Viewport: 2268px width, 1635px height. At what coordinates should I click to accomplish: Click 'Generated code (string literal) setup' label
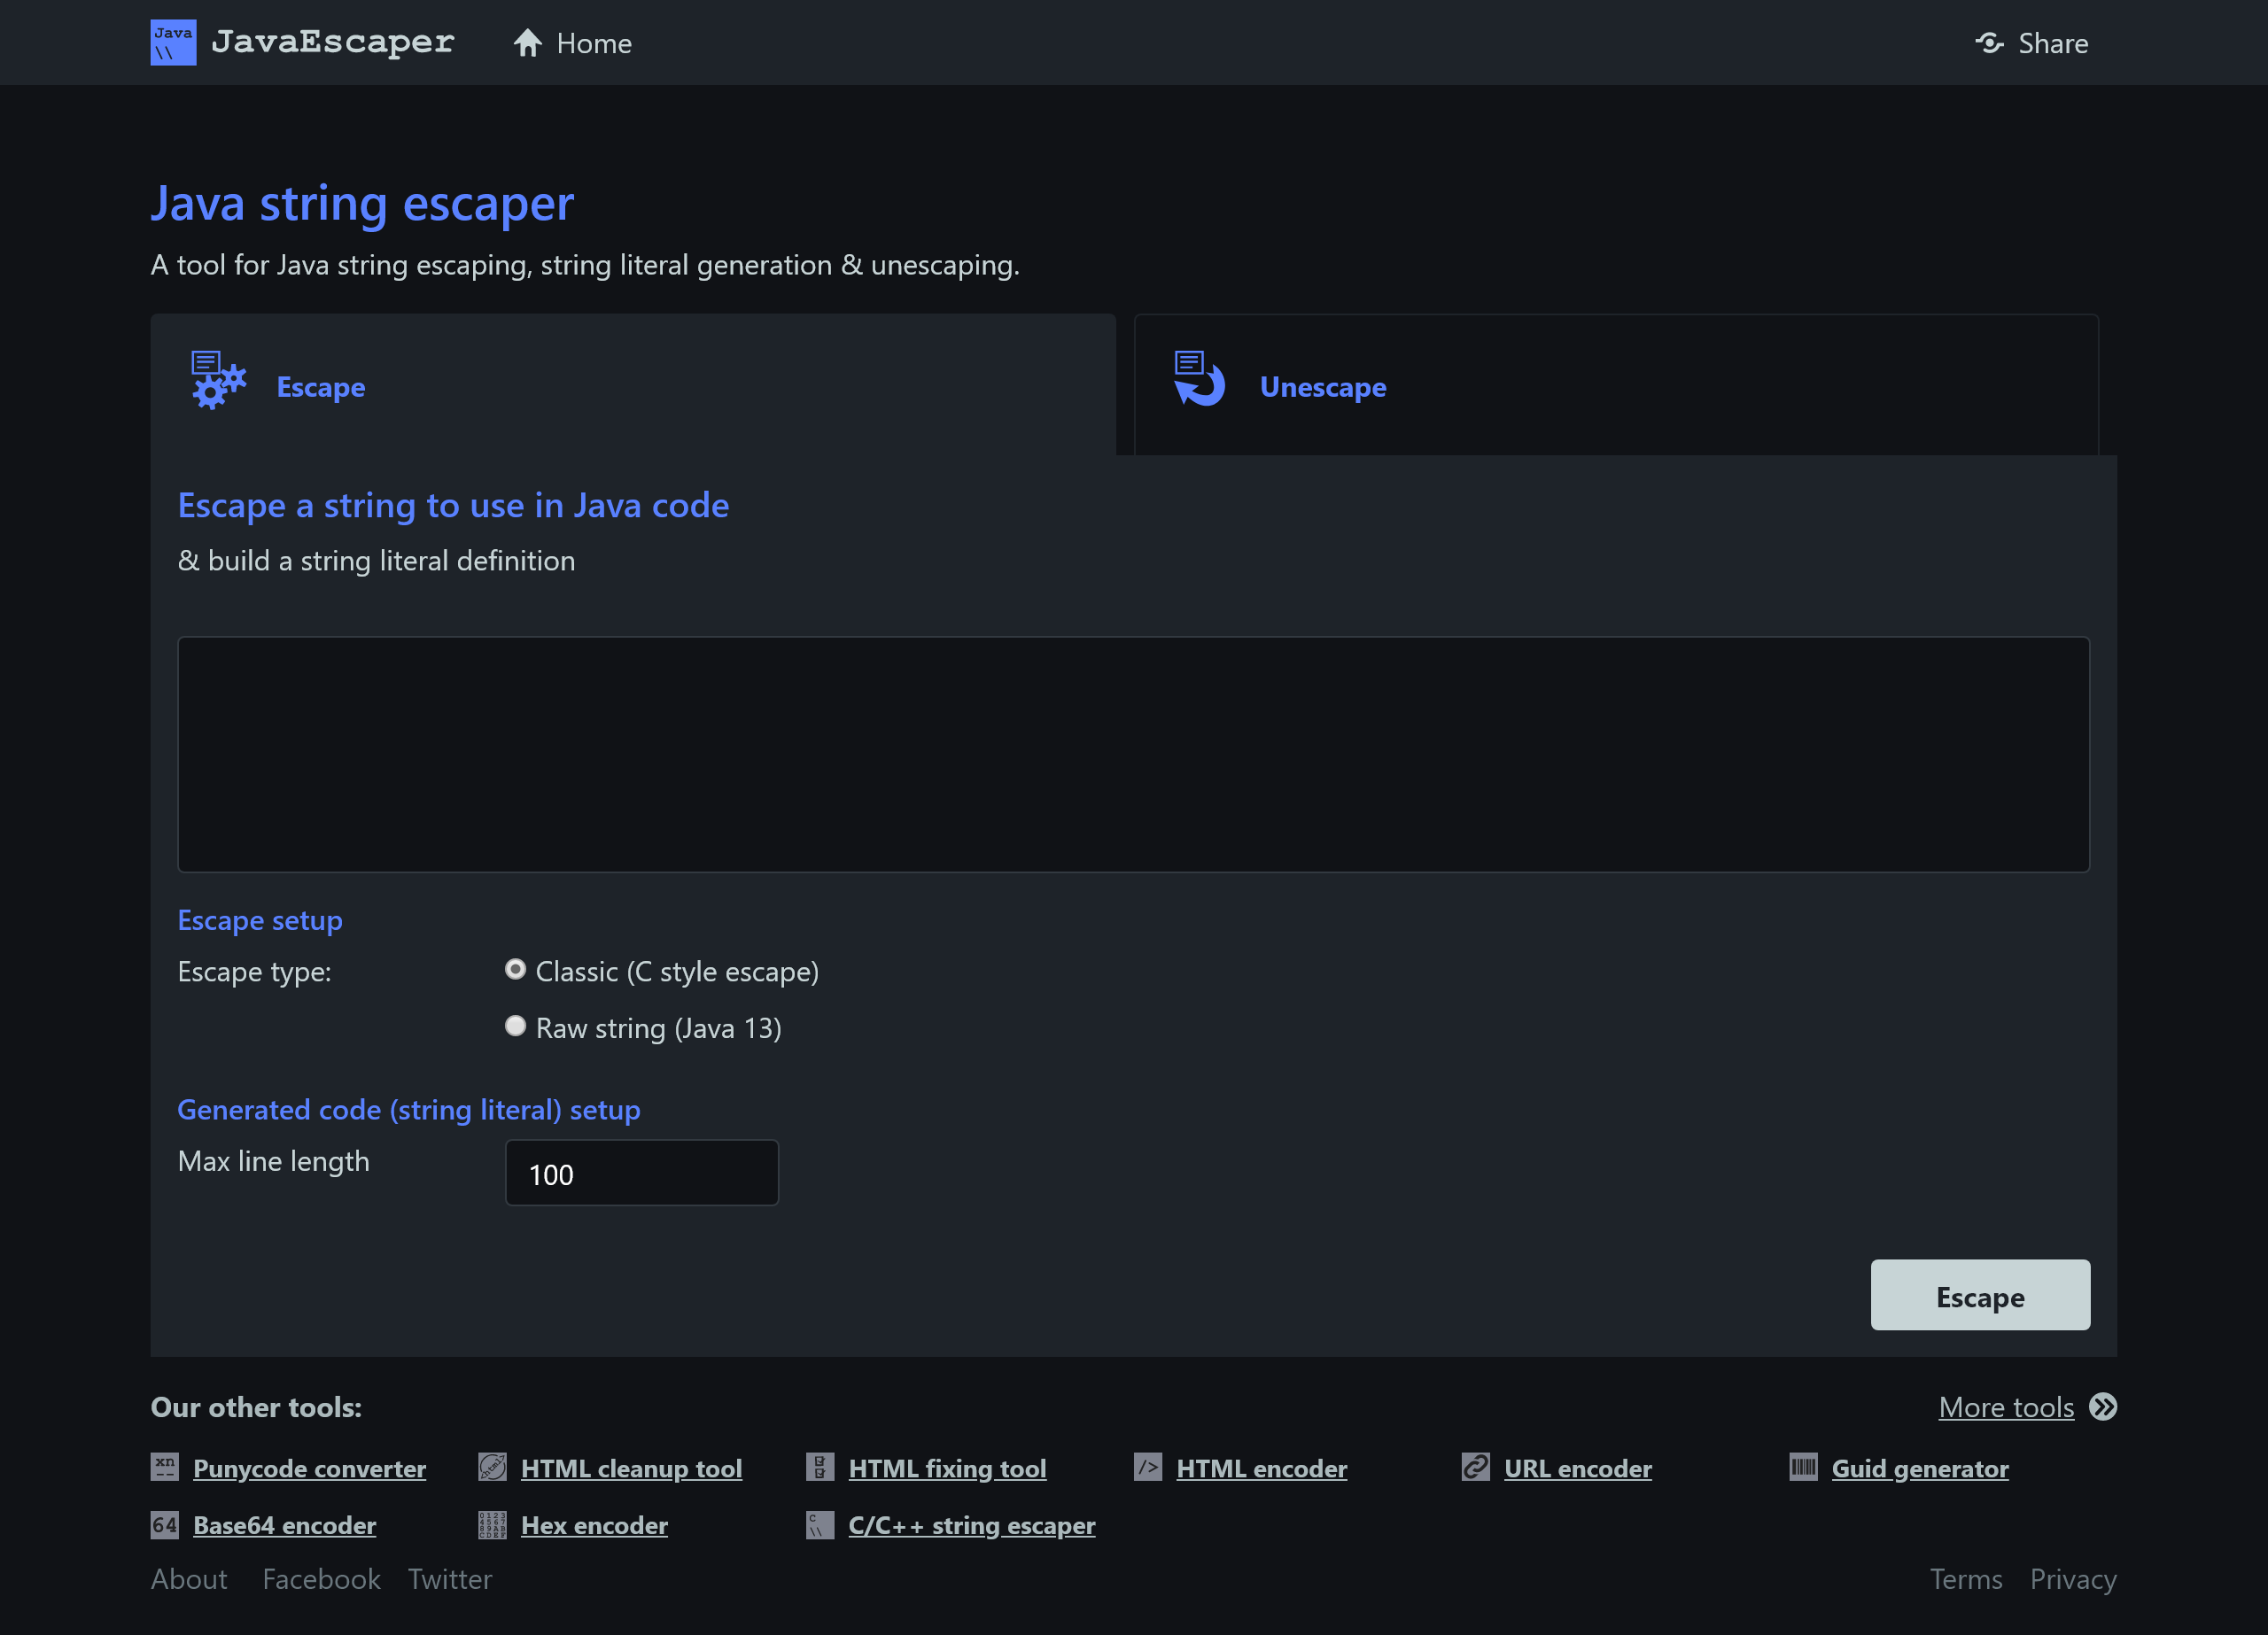409,1110
